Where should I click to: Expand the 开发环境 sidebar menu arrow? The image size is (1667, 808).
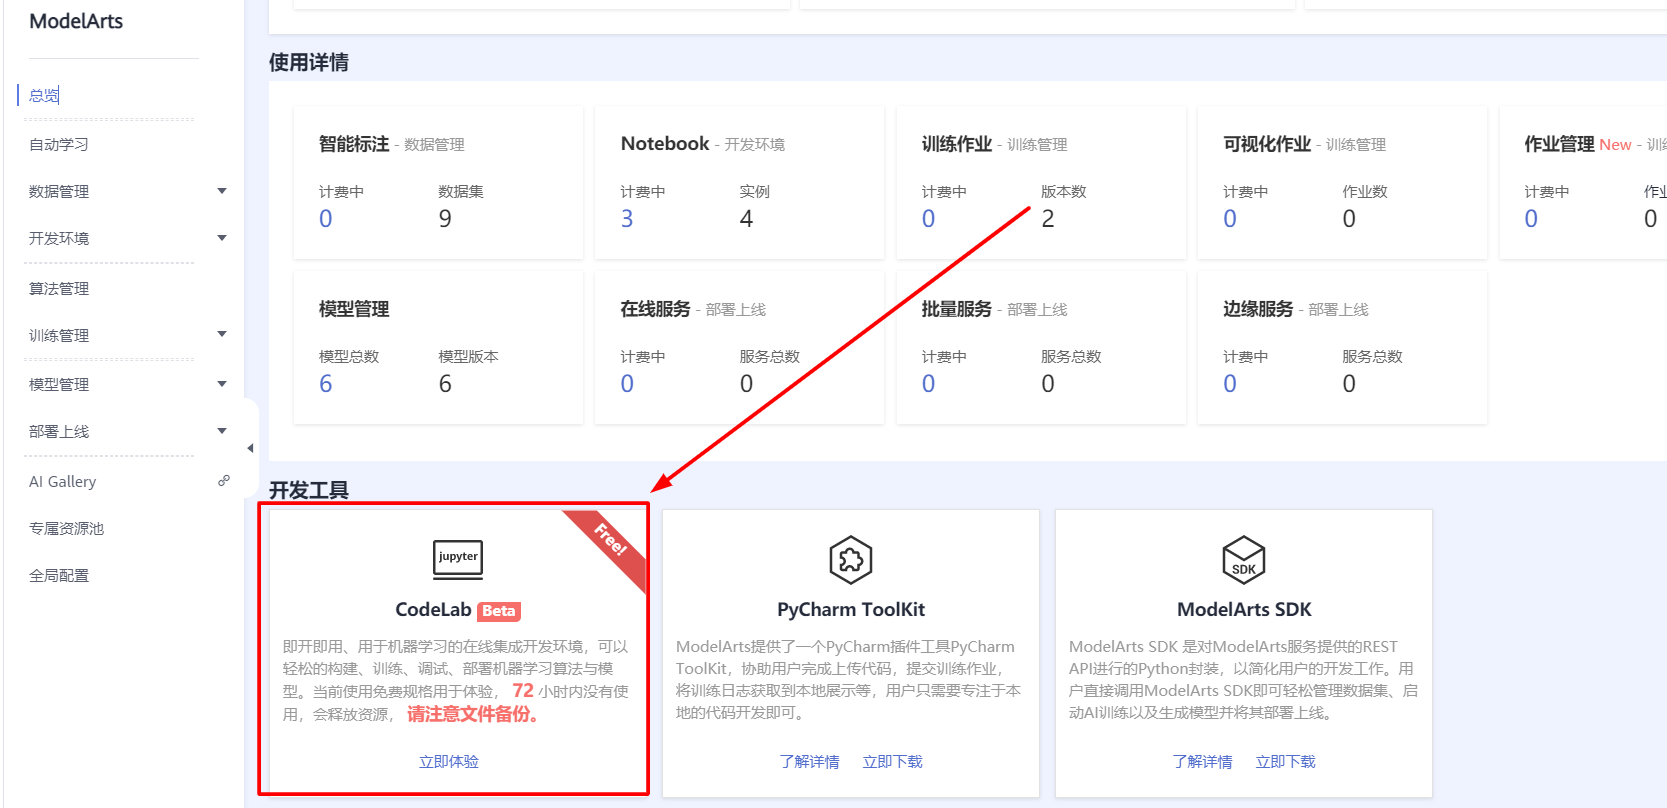(222, 238)
